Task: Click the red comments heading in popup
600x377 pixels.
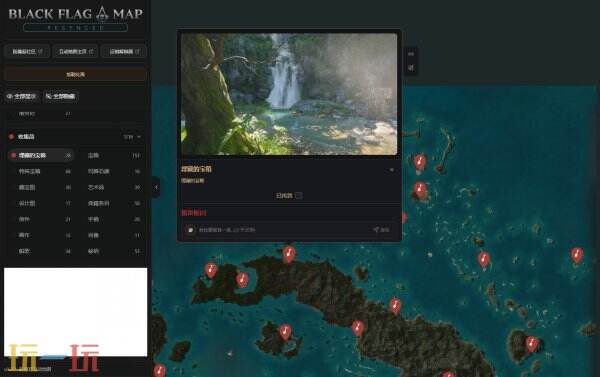Action: [194, 213]
